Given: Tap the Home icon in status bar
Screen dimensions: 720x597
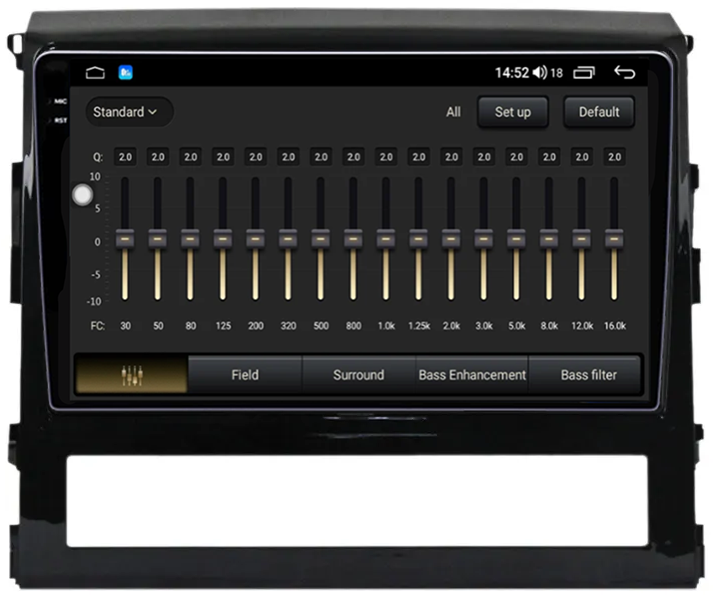Looking at the screenshot, I should click(x=95, y=73).
